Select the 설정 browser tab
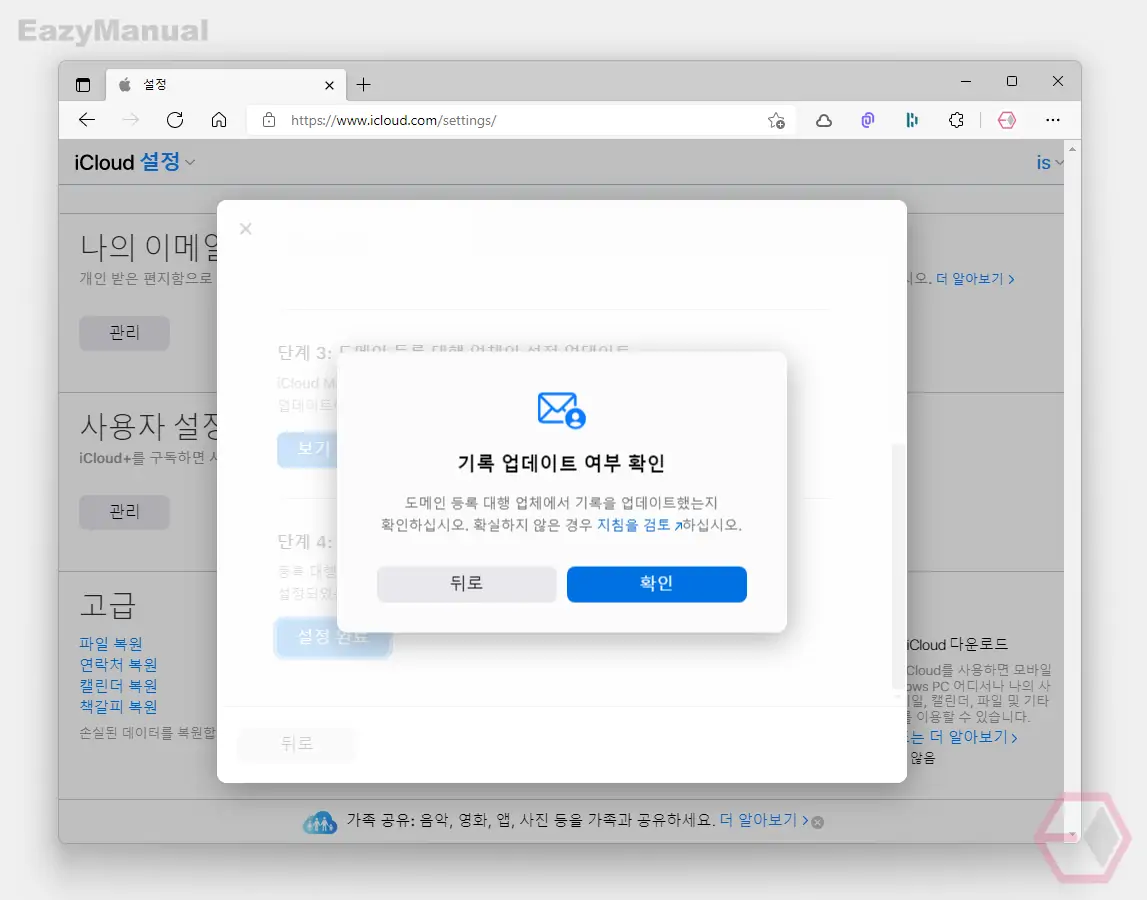The width and height of the screenshot is (1147, 900). pos(223,85)
